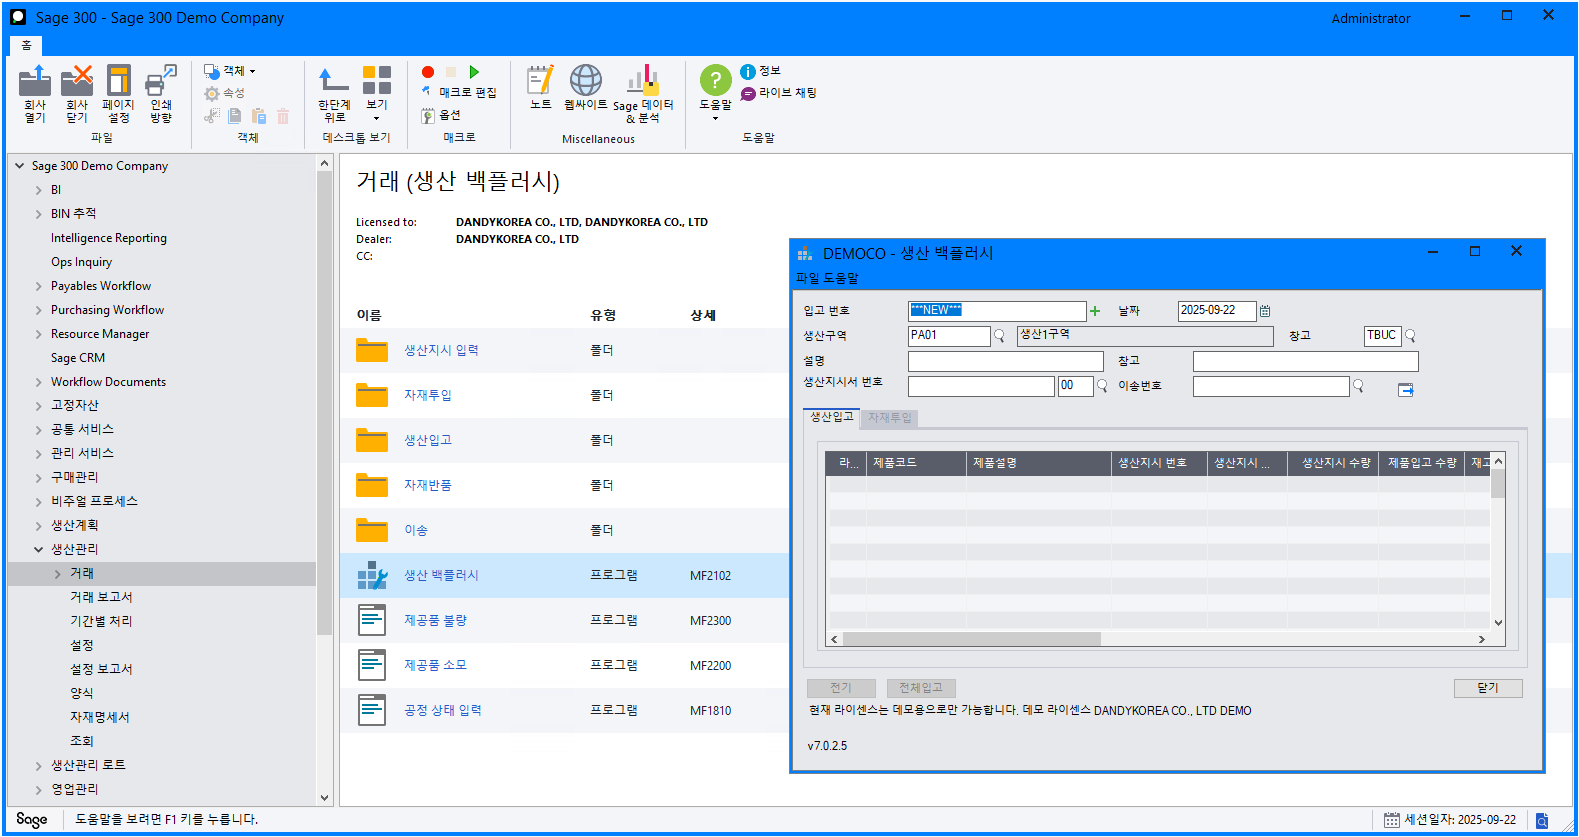1579x837 pixels.
Task: Click the 생산 백플러시 program icon
Action: click(372, 575)
